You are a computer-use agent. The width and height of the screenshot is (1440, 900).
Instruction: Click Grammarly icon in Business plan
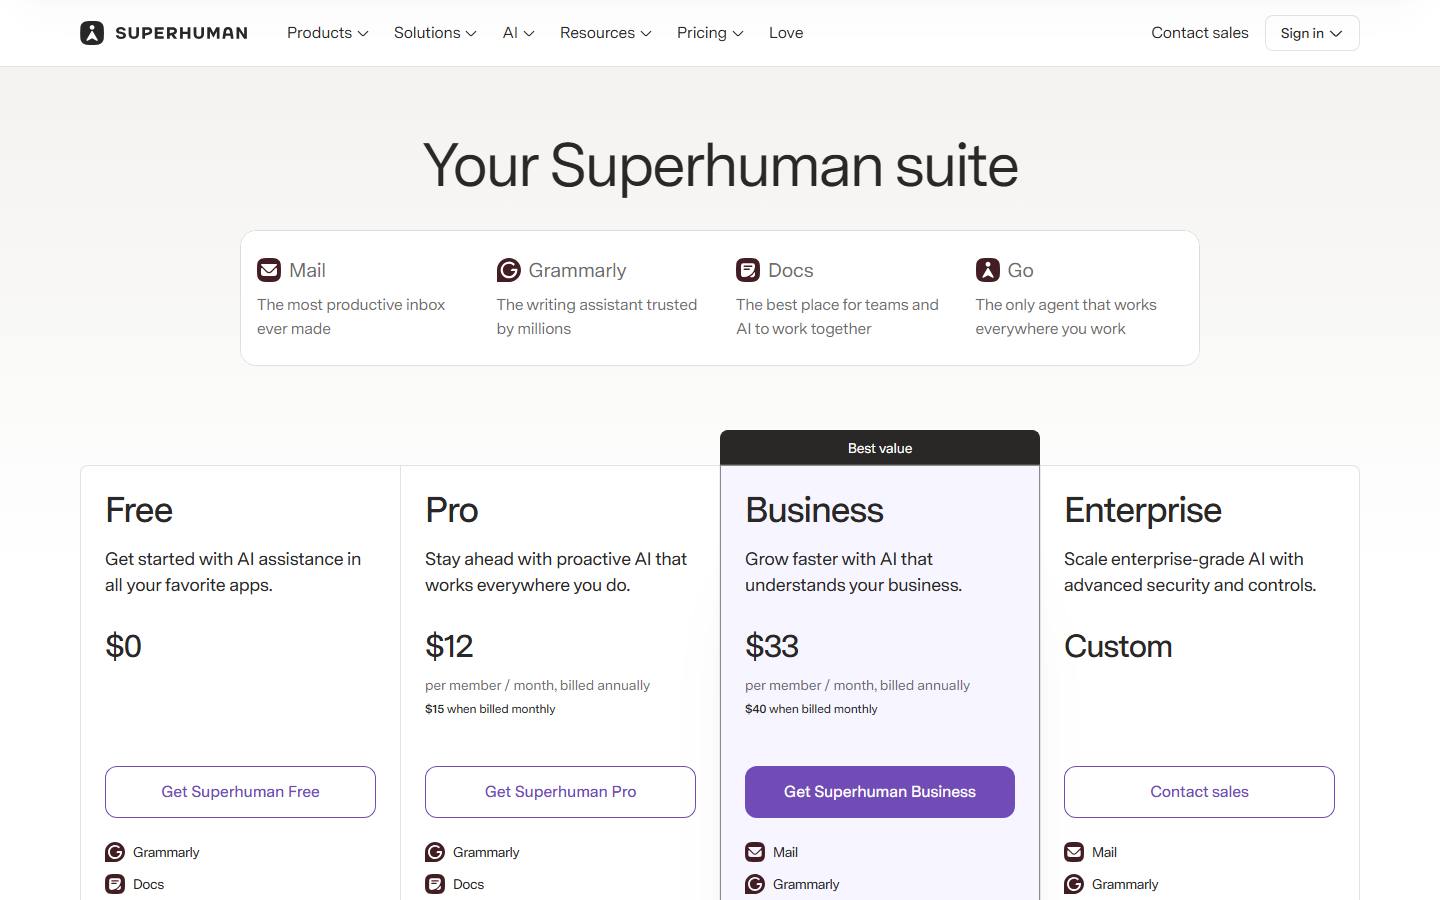coord(755,884)
